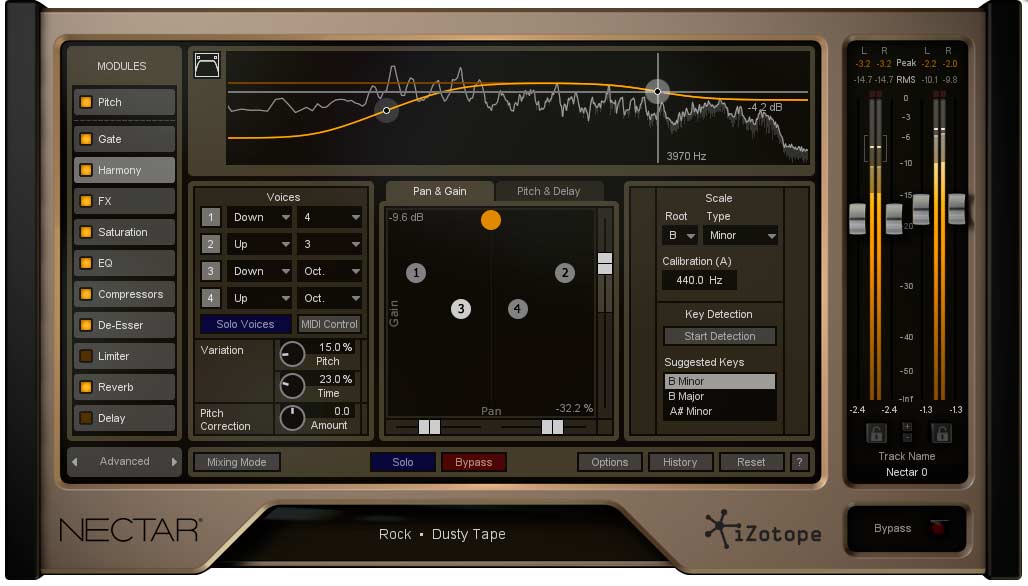Select voice node 1 in the pan grid

(x=416, y=273)
